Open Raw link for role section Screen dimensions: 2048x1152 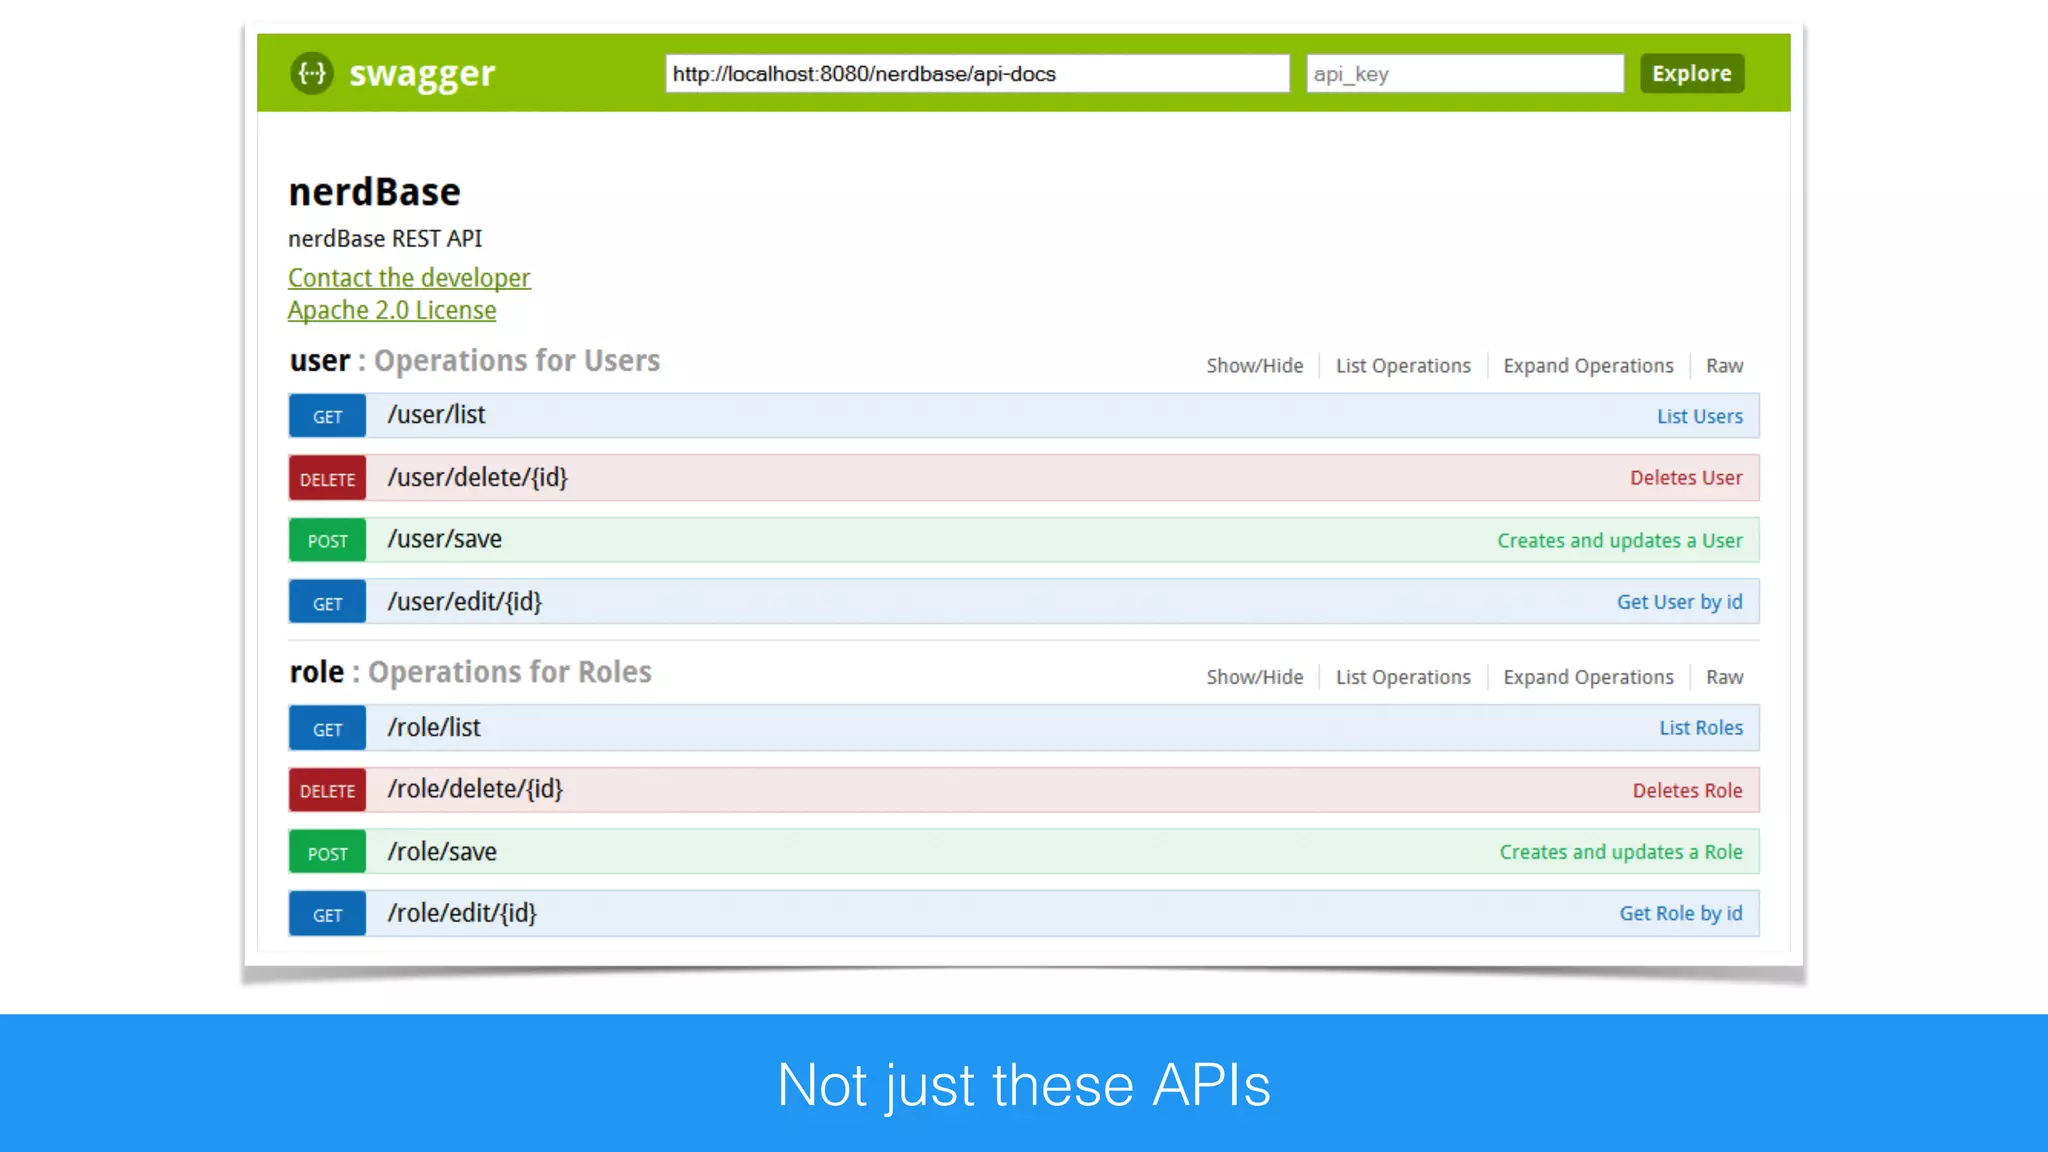pos(1724,677)
